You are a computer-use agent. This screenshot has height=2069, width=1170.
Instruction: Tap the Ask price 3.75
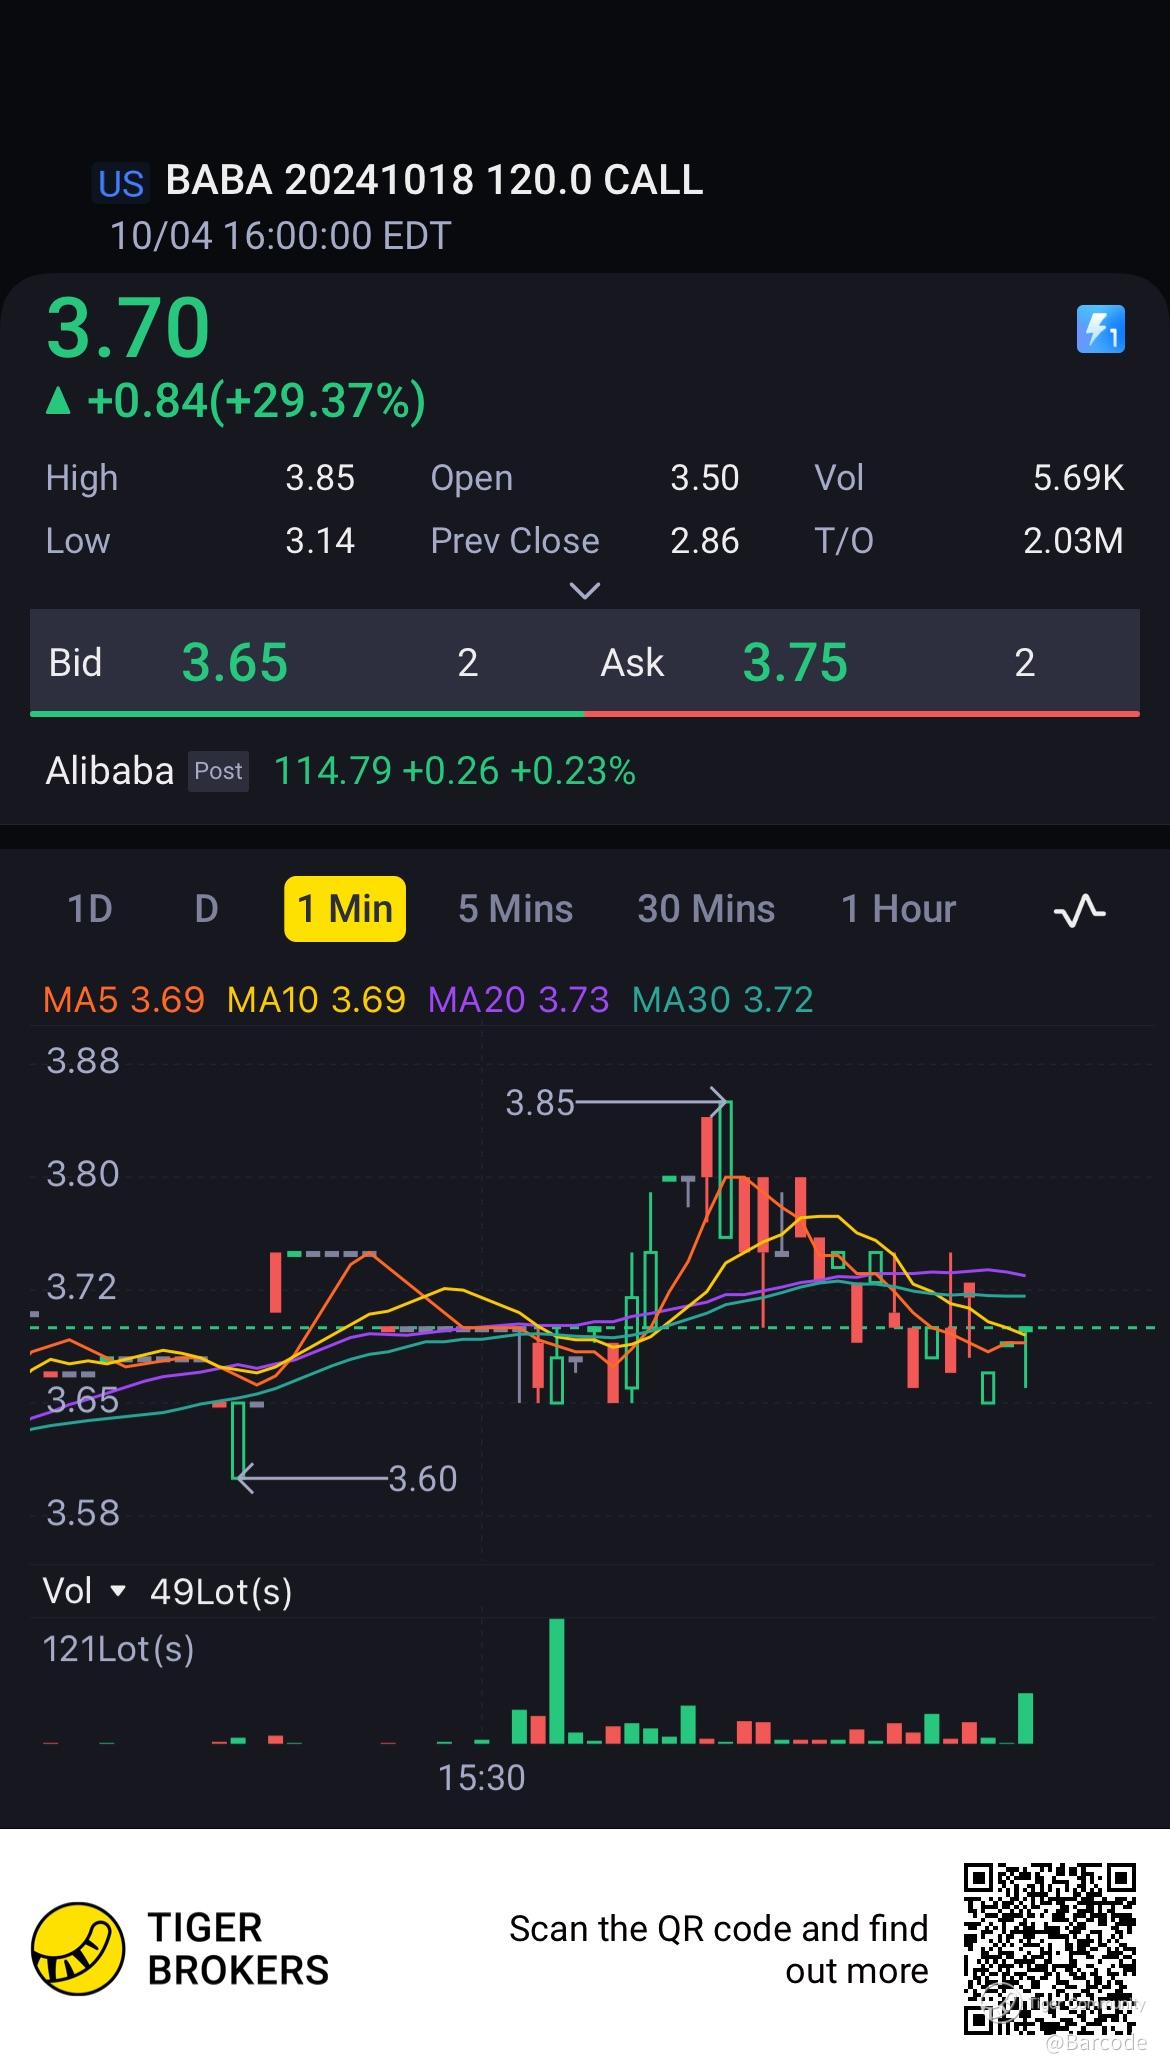pos(795,663)
